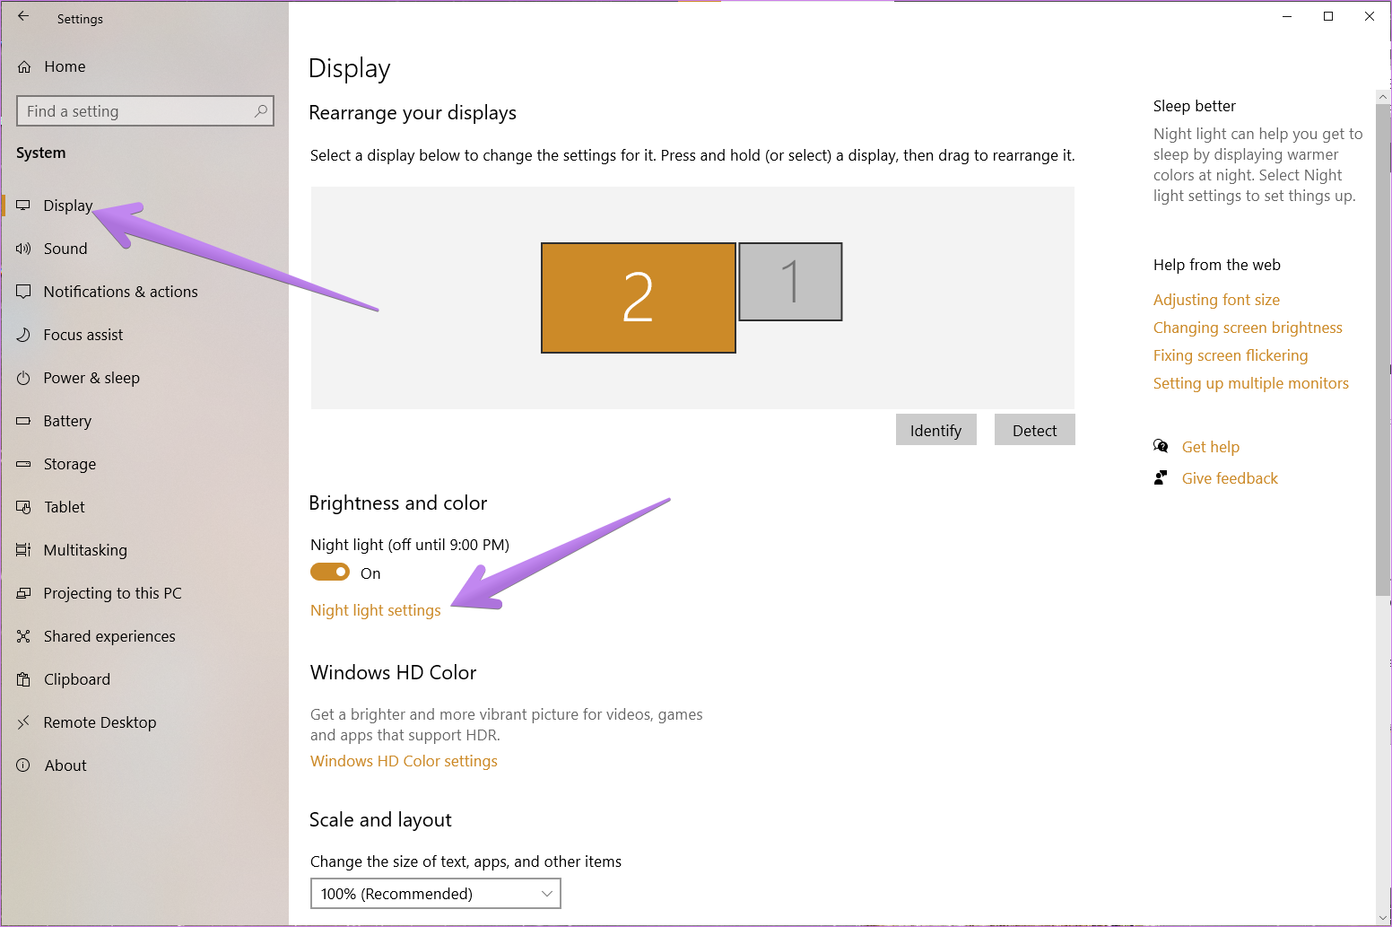
Task: Click the Get help link
Action: tap(1210, 447)
